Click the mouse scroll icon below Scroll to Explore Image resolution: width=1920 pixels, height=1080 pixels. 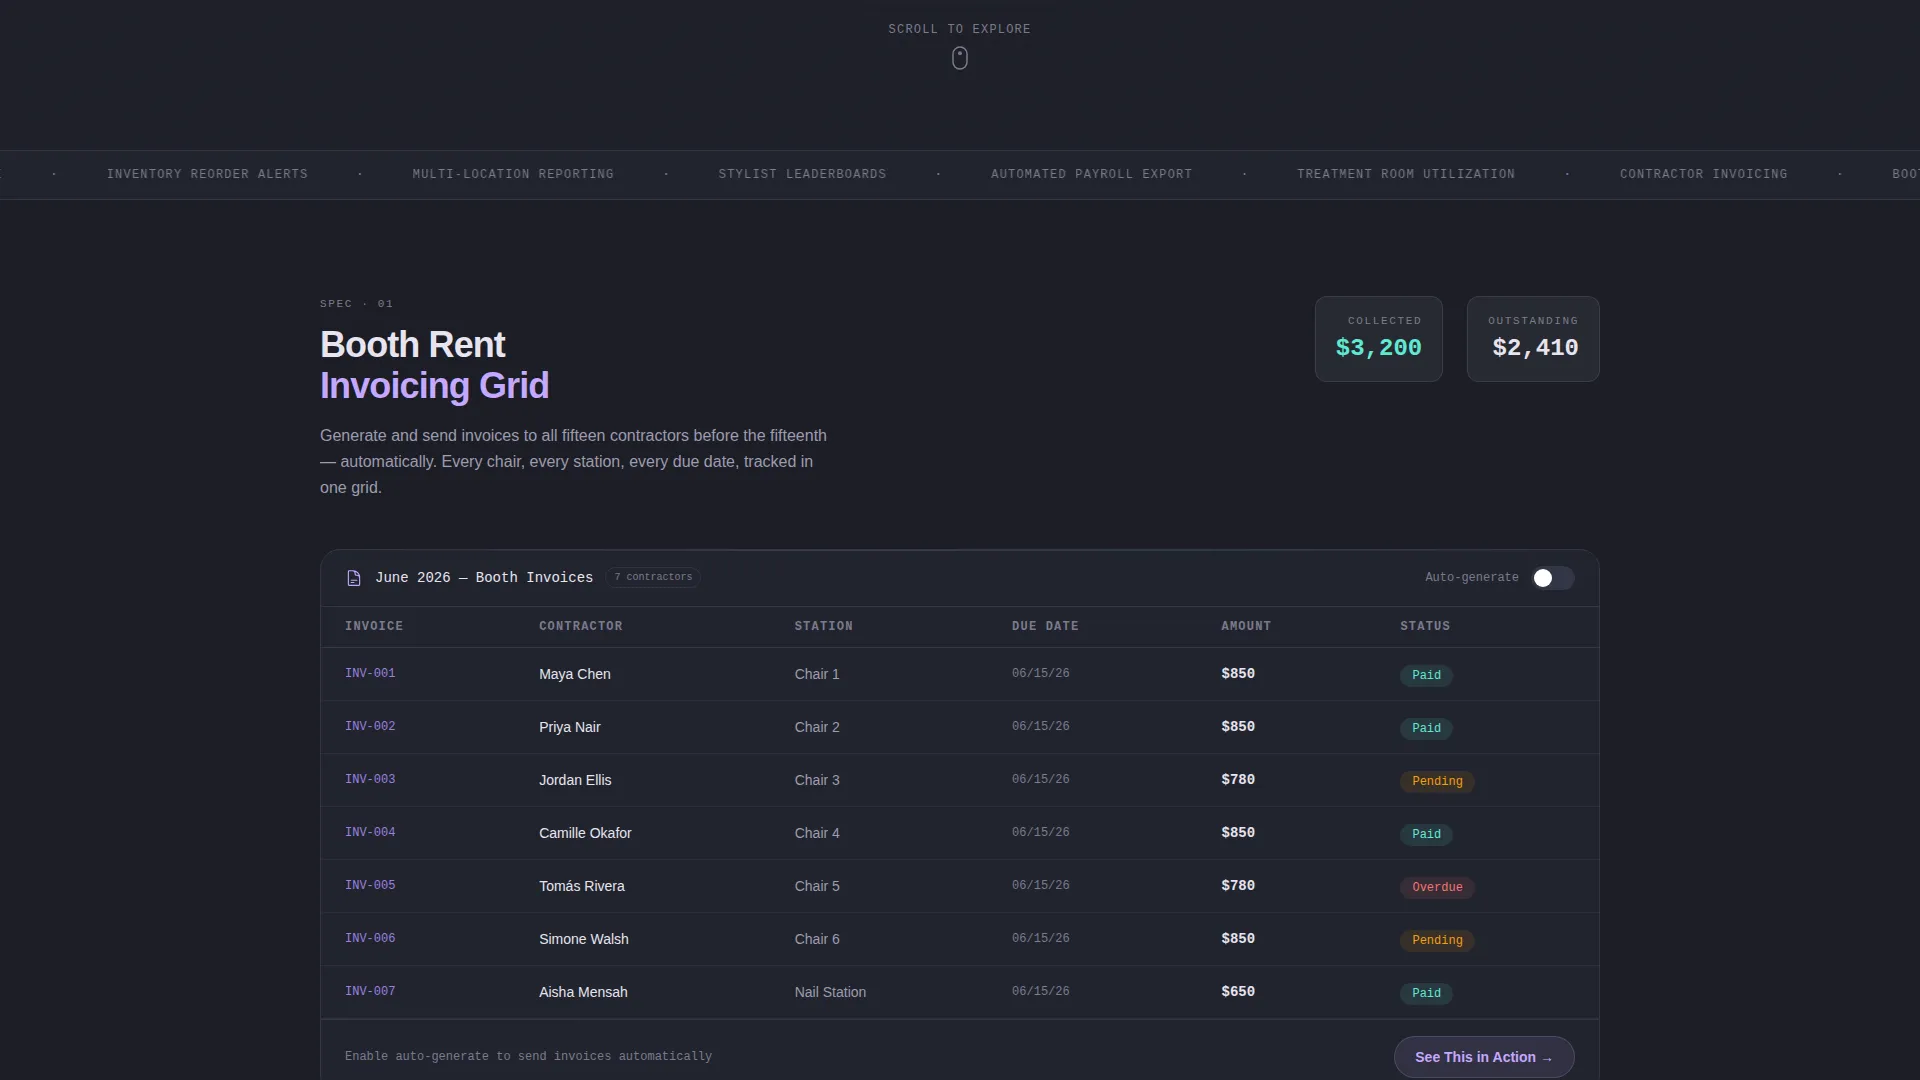[959, 58]
